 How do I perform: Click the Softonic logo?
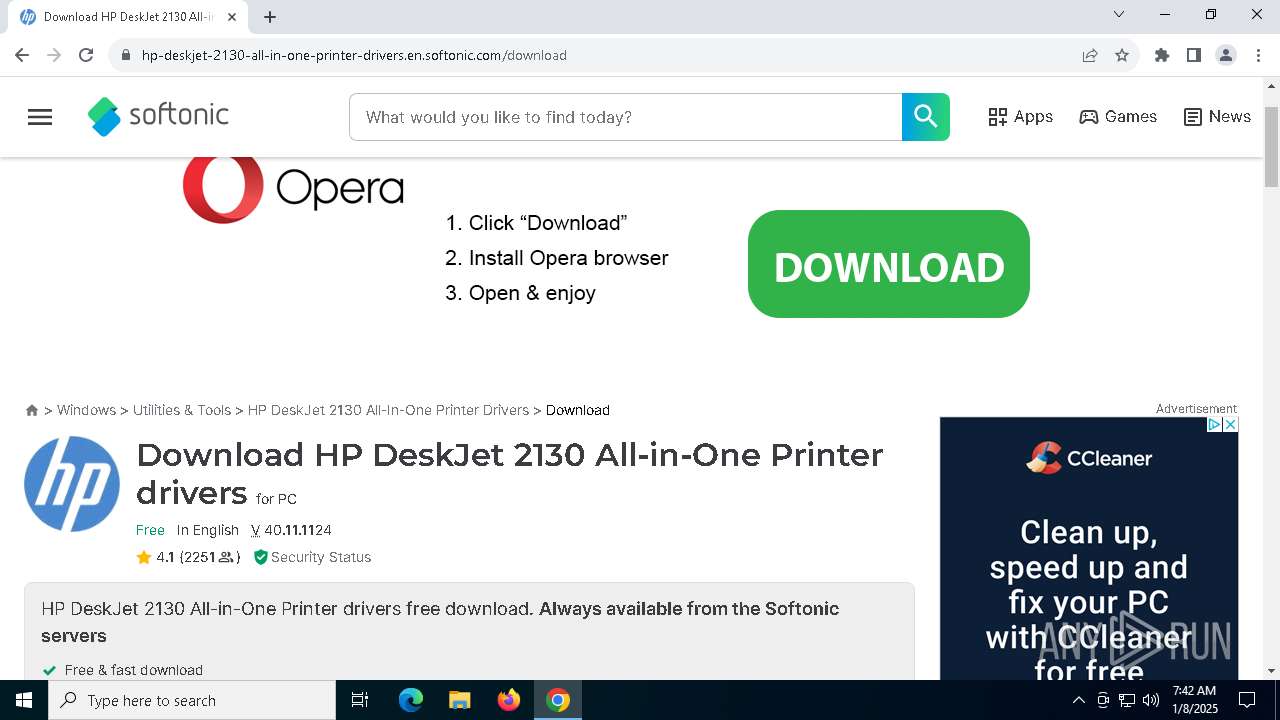(158, 116)
